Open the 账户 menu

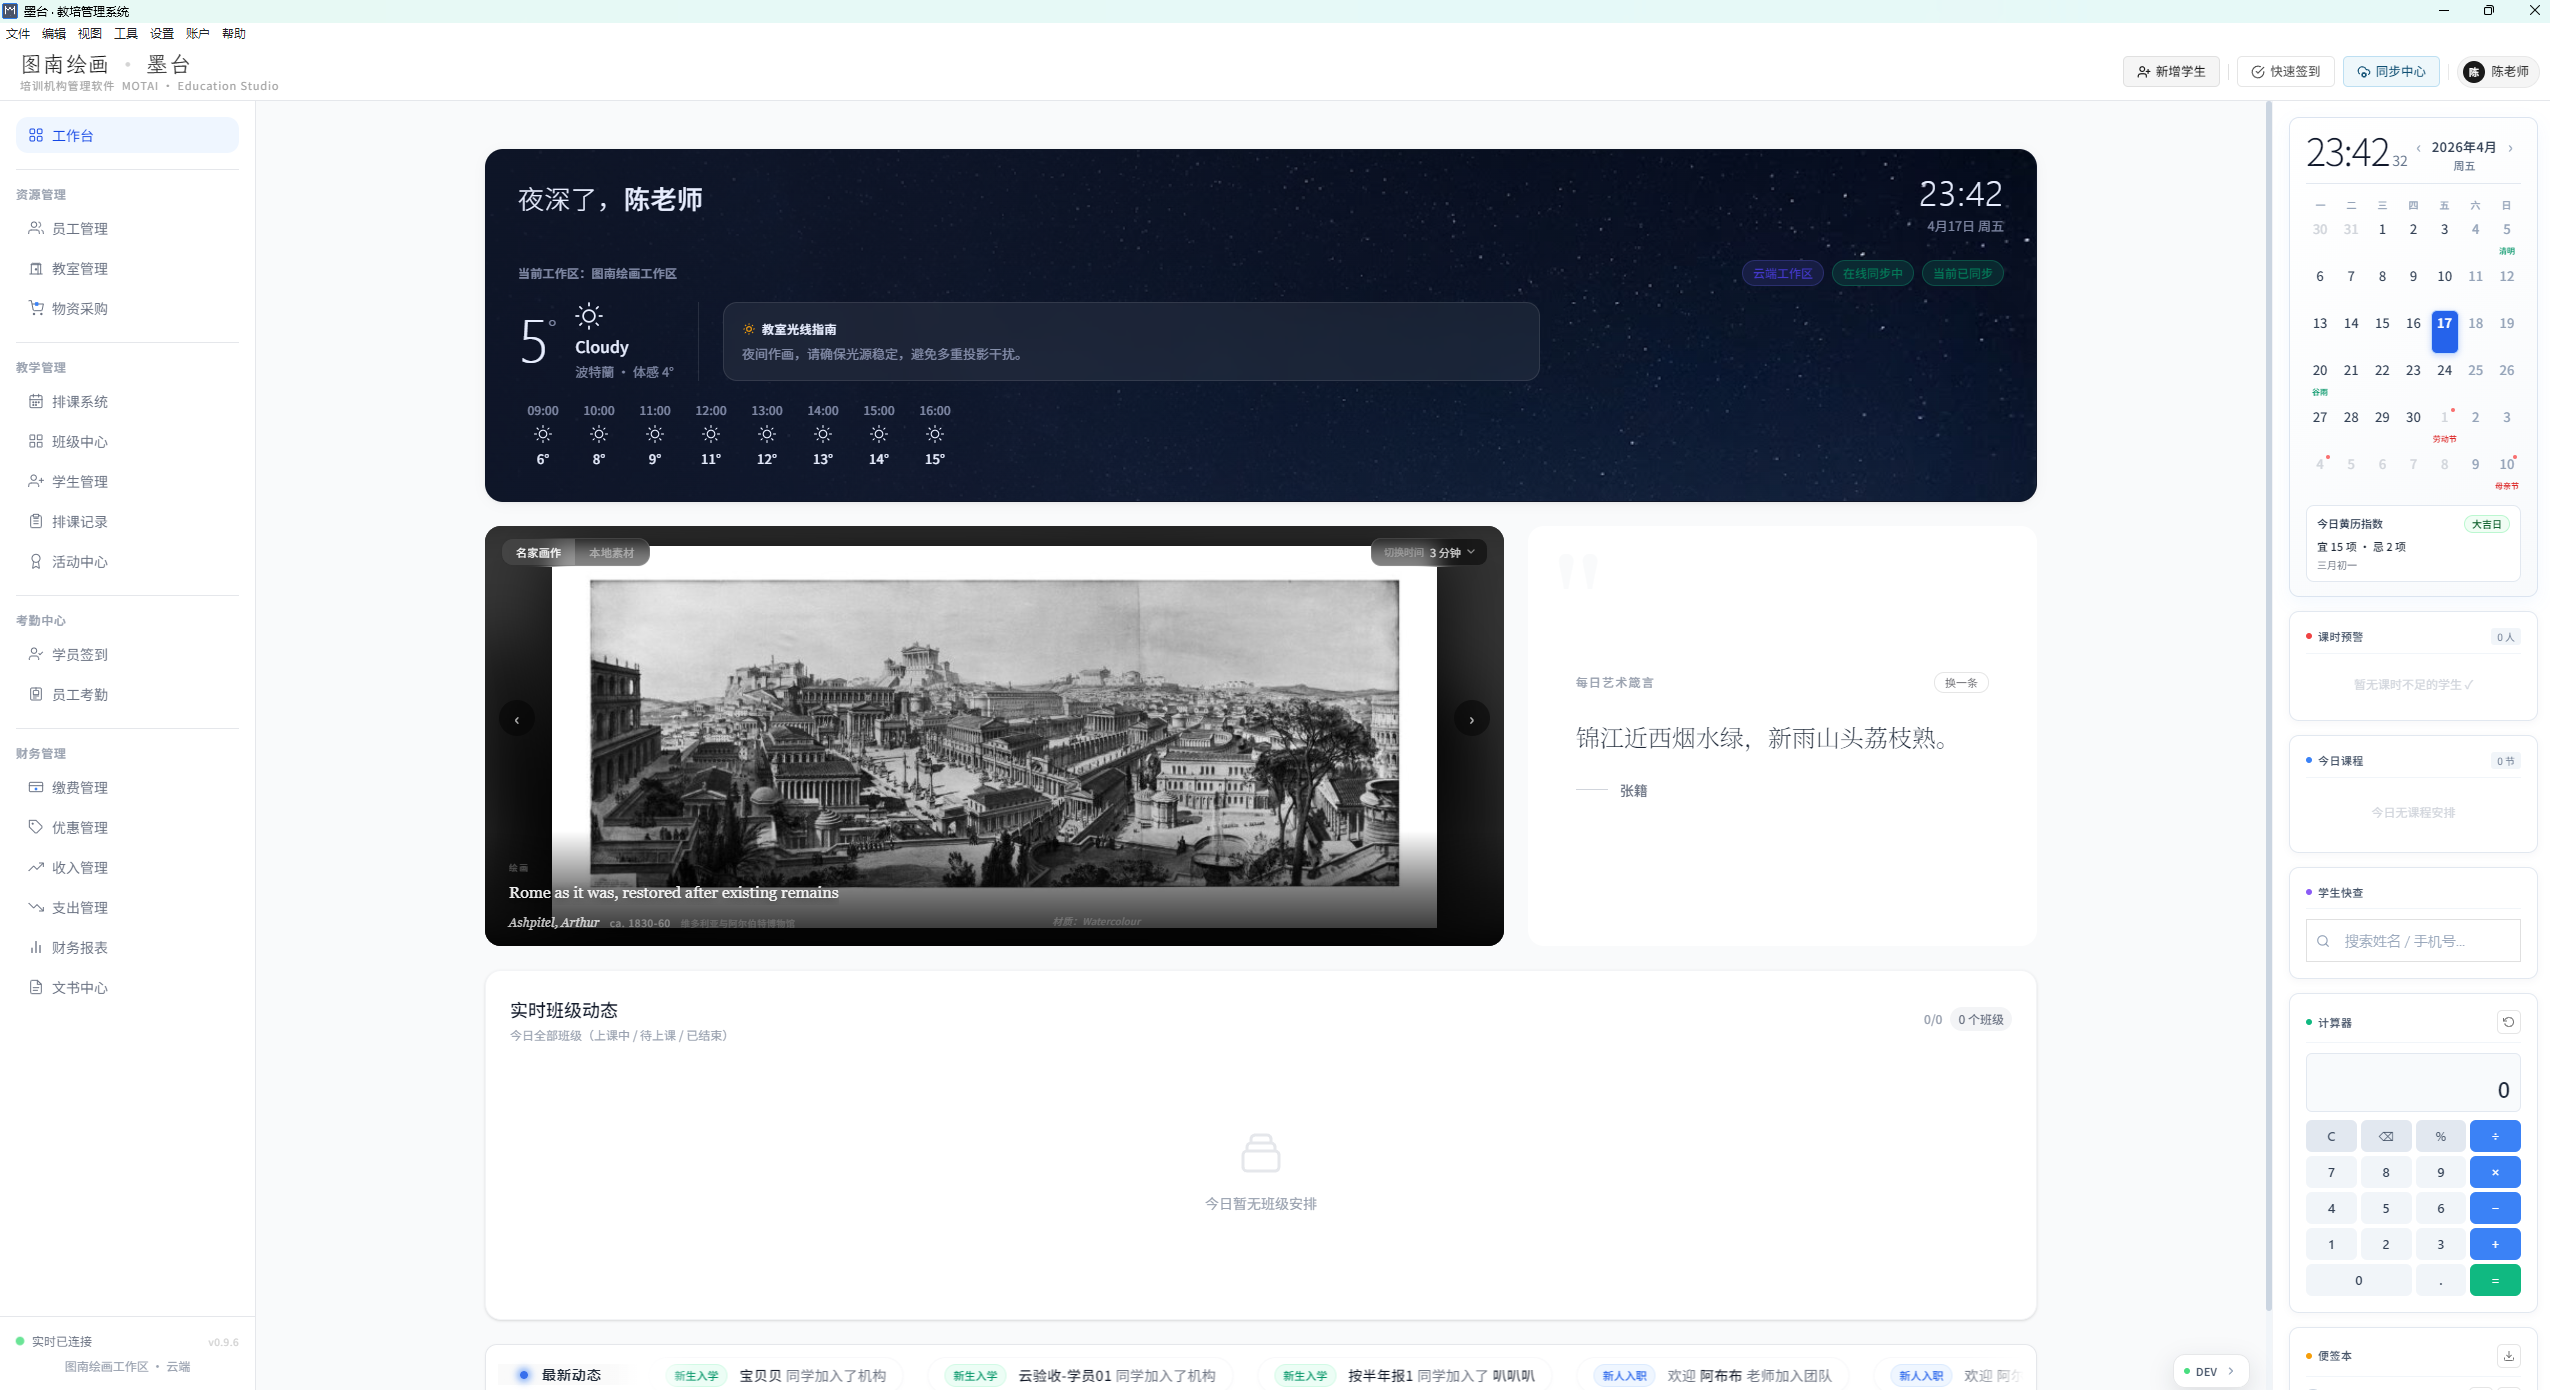tap(198, 33)
